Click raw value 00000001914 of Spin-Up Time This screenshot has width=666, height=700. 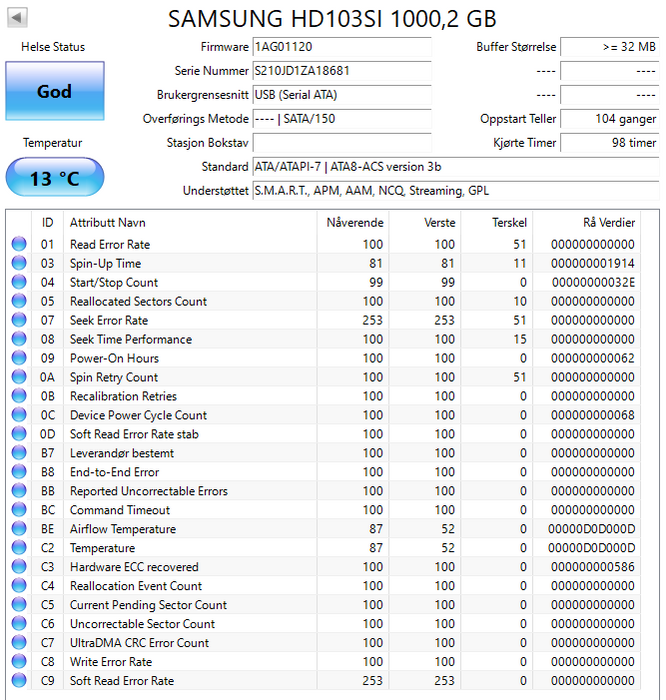coord(593,263)
